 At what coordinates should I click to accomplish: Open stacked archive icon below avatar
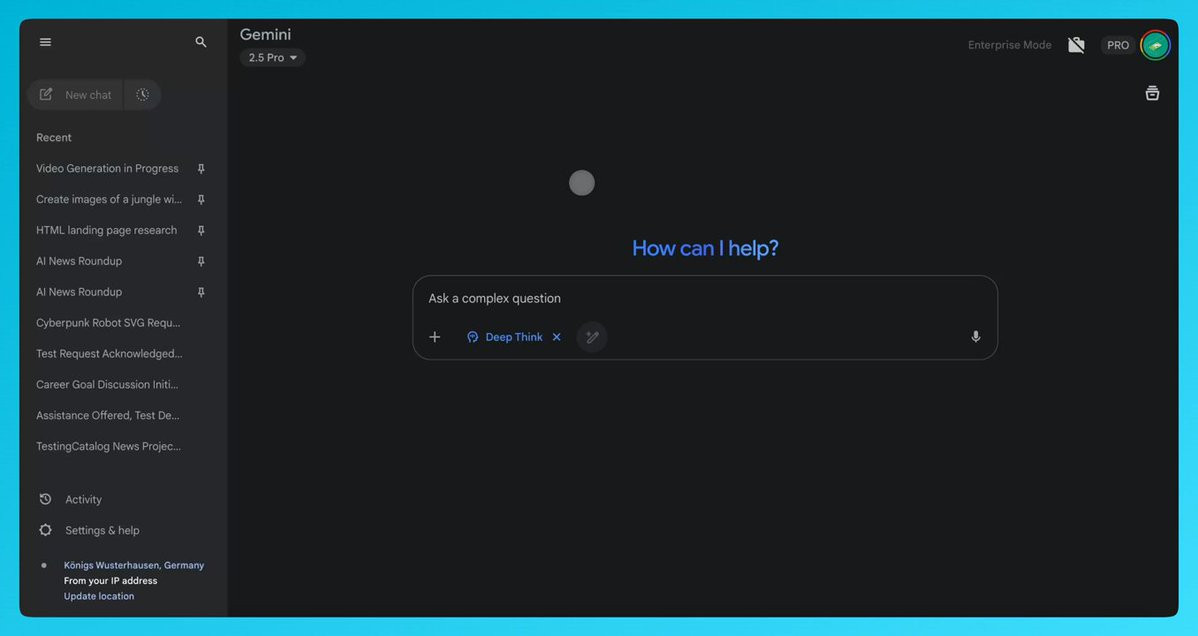tap(1152, 93)
